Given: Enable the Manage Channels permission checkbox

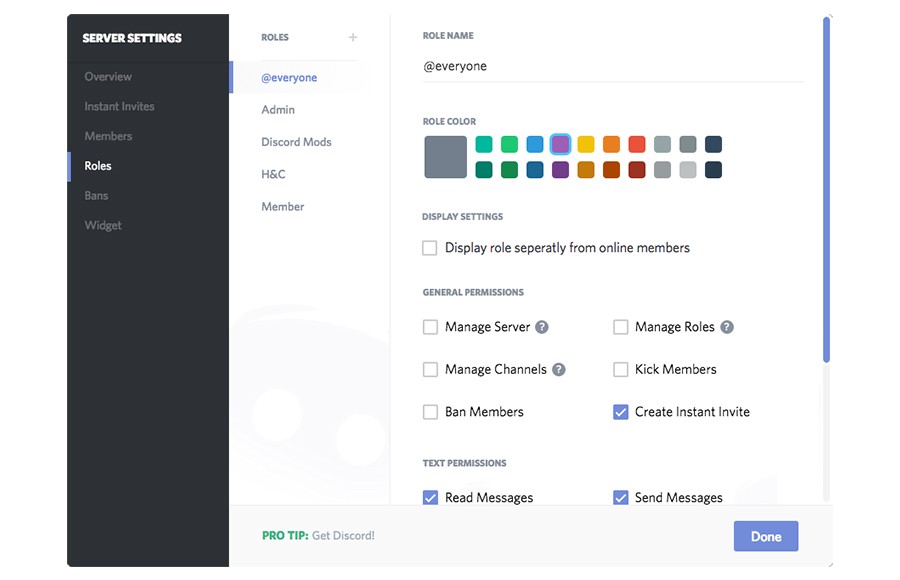Looking at the screenshot, I should [x=430, y=369].
